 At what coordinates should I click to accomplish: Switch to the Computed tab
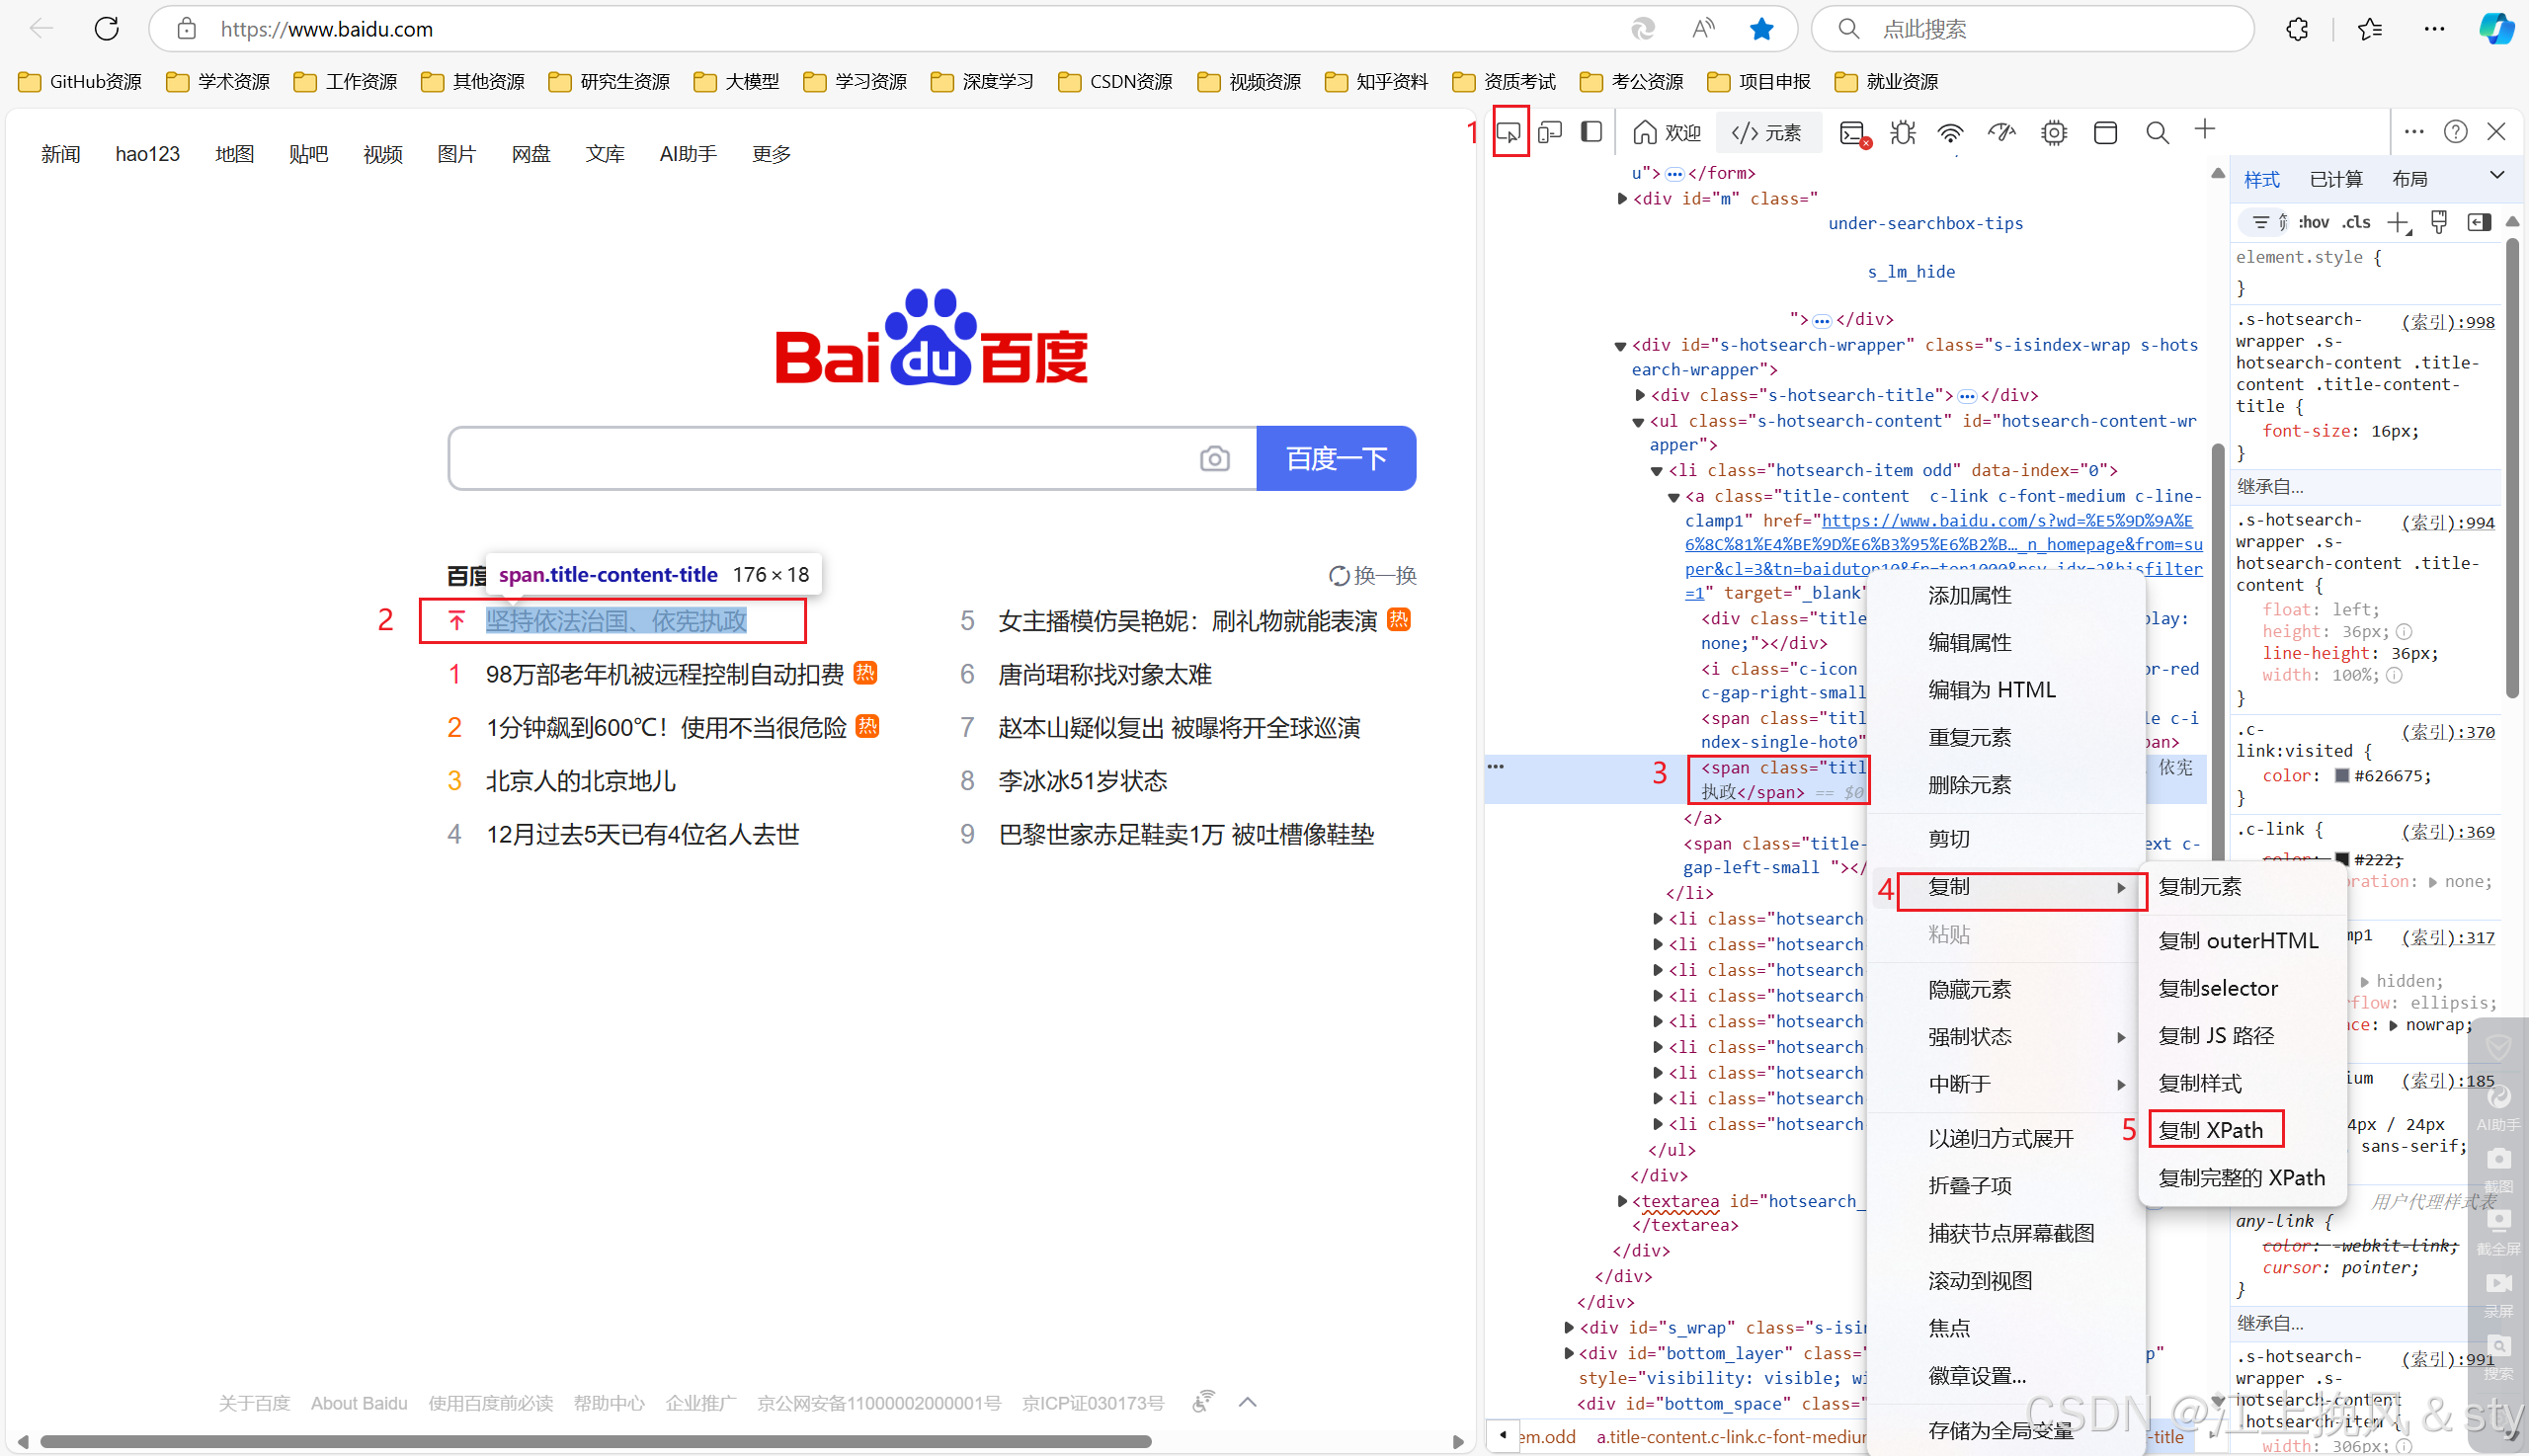(x=2336, y=179)
